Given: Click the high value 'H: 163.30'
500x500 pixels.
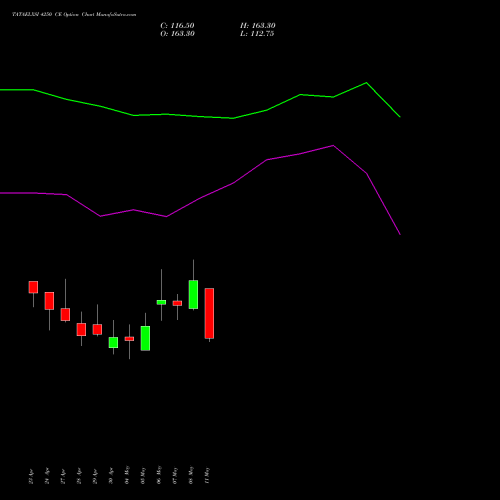Looking at the screenshot, I should point(258,26).
